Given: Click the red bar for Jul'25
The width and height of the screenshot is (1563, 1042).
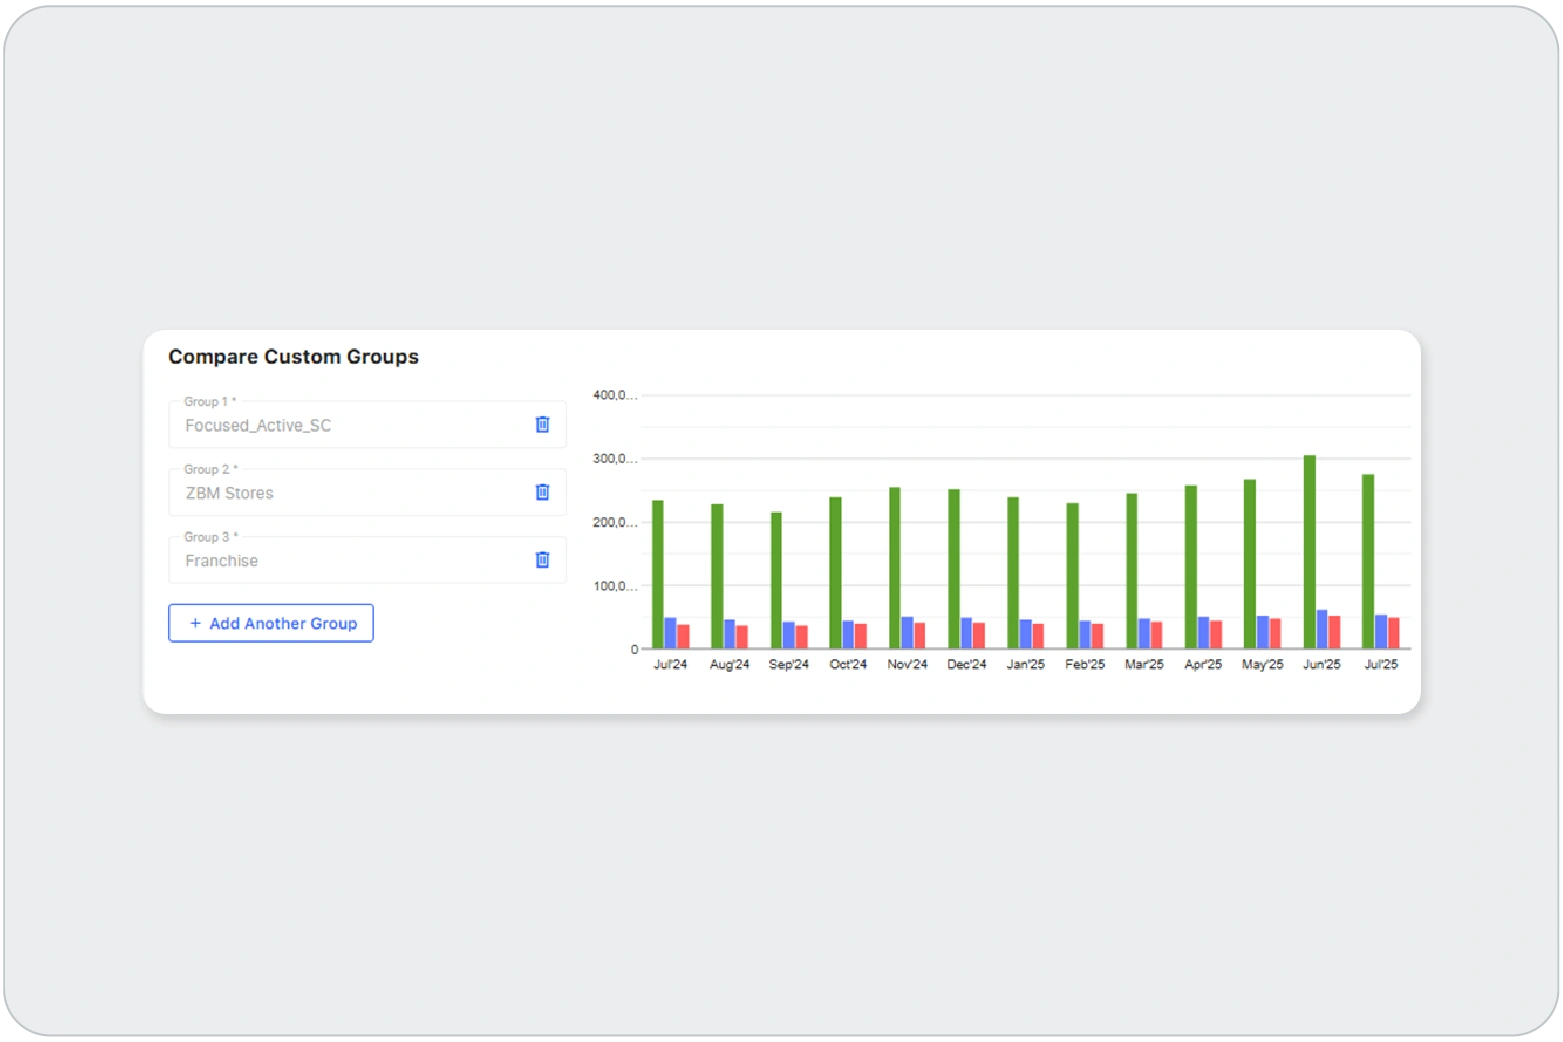Looking at the screenshot, I should point(1393,633).
